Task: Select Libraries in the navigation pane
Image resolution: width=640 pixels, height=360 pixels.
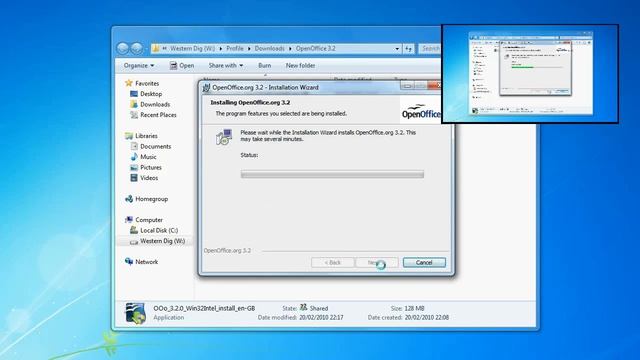Action: [146, 136]
